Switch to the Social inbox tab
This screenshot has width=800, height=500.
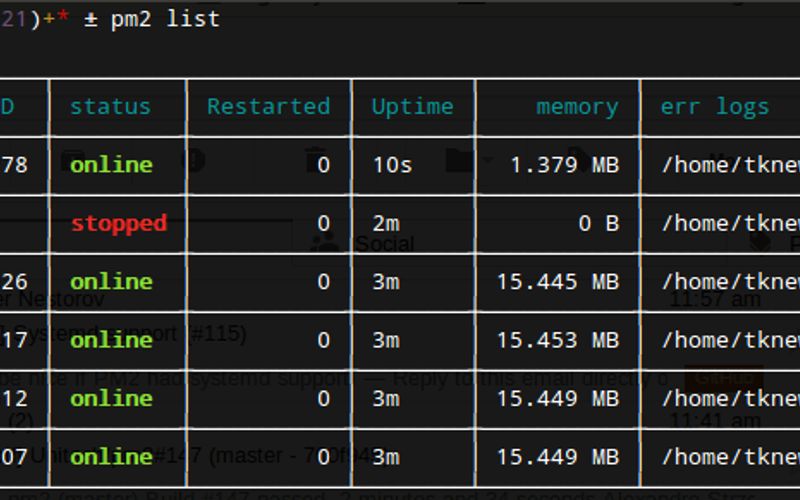coord(385,244)
